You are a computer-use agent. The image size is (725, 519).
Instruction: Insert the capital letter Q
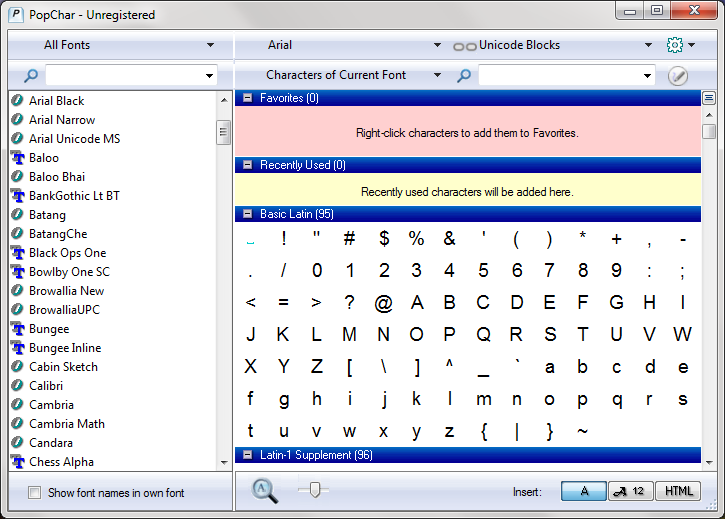[x=483, y=334]
